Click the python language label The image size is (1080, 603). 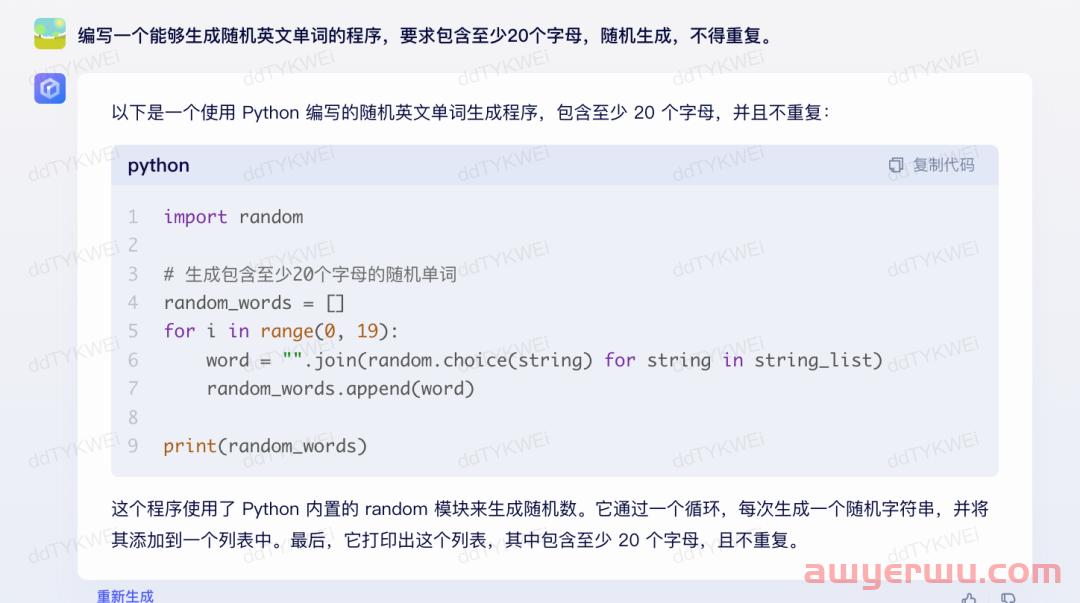(158, 165)
